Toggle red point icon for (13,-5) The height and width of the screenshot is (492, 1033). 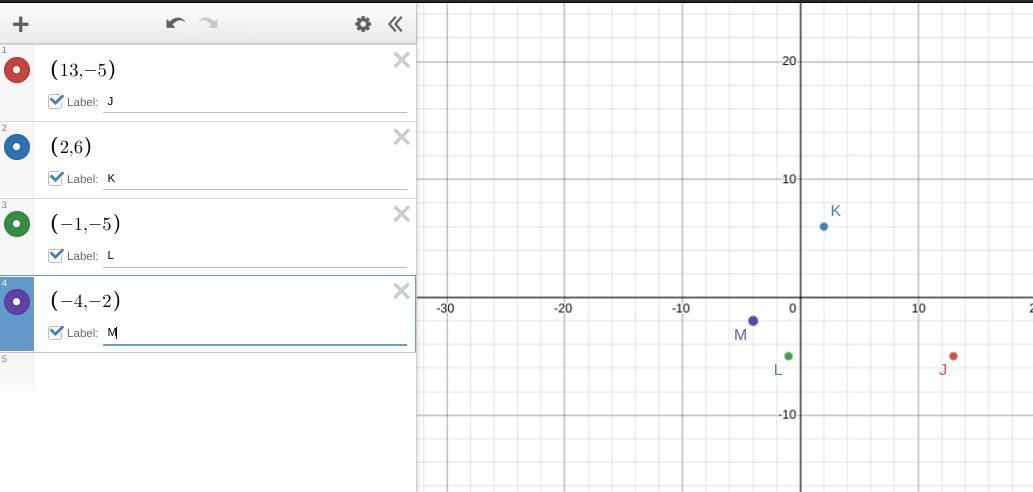pos(17,70)
